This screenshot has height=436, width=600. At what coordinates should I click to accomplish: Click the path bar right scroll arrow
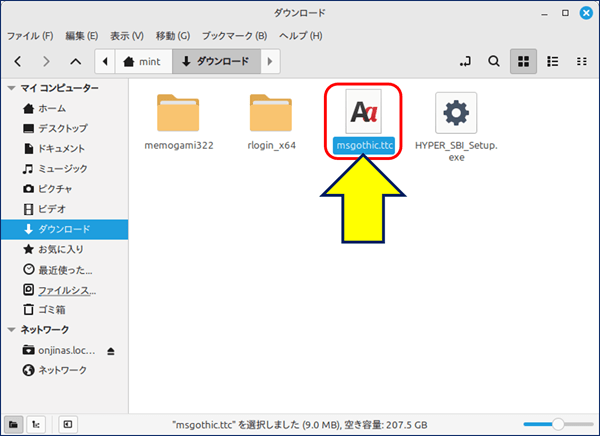[x=270, y=61]
